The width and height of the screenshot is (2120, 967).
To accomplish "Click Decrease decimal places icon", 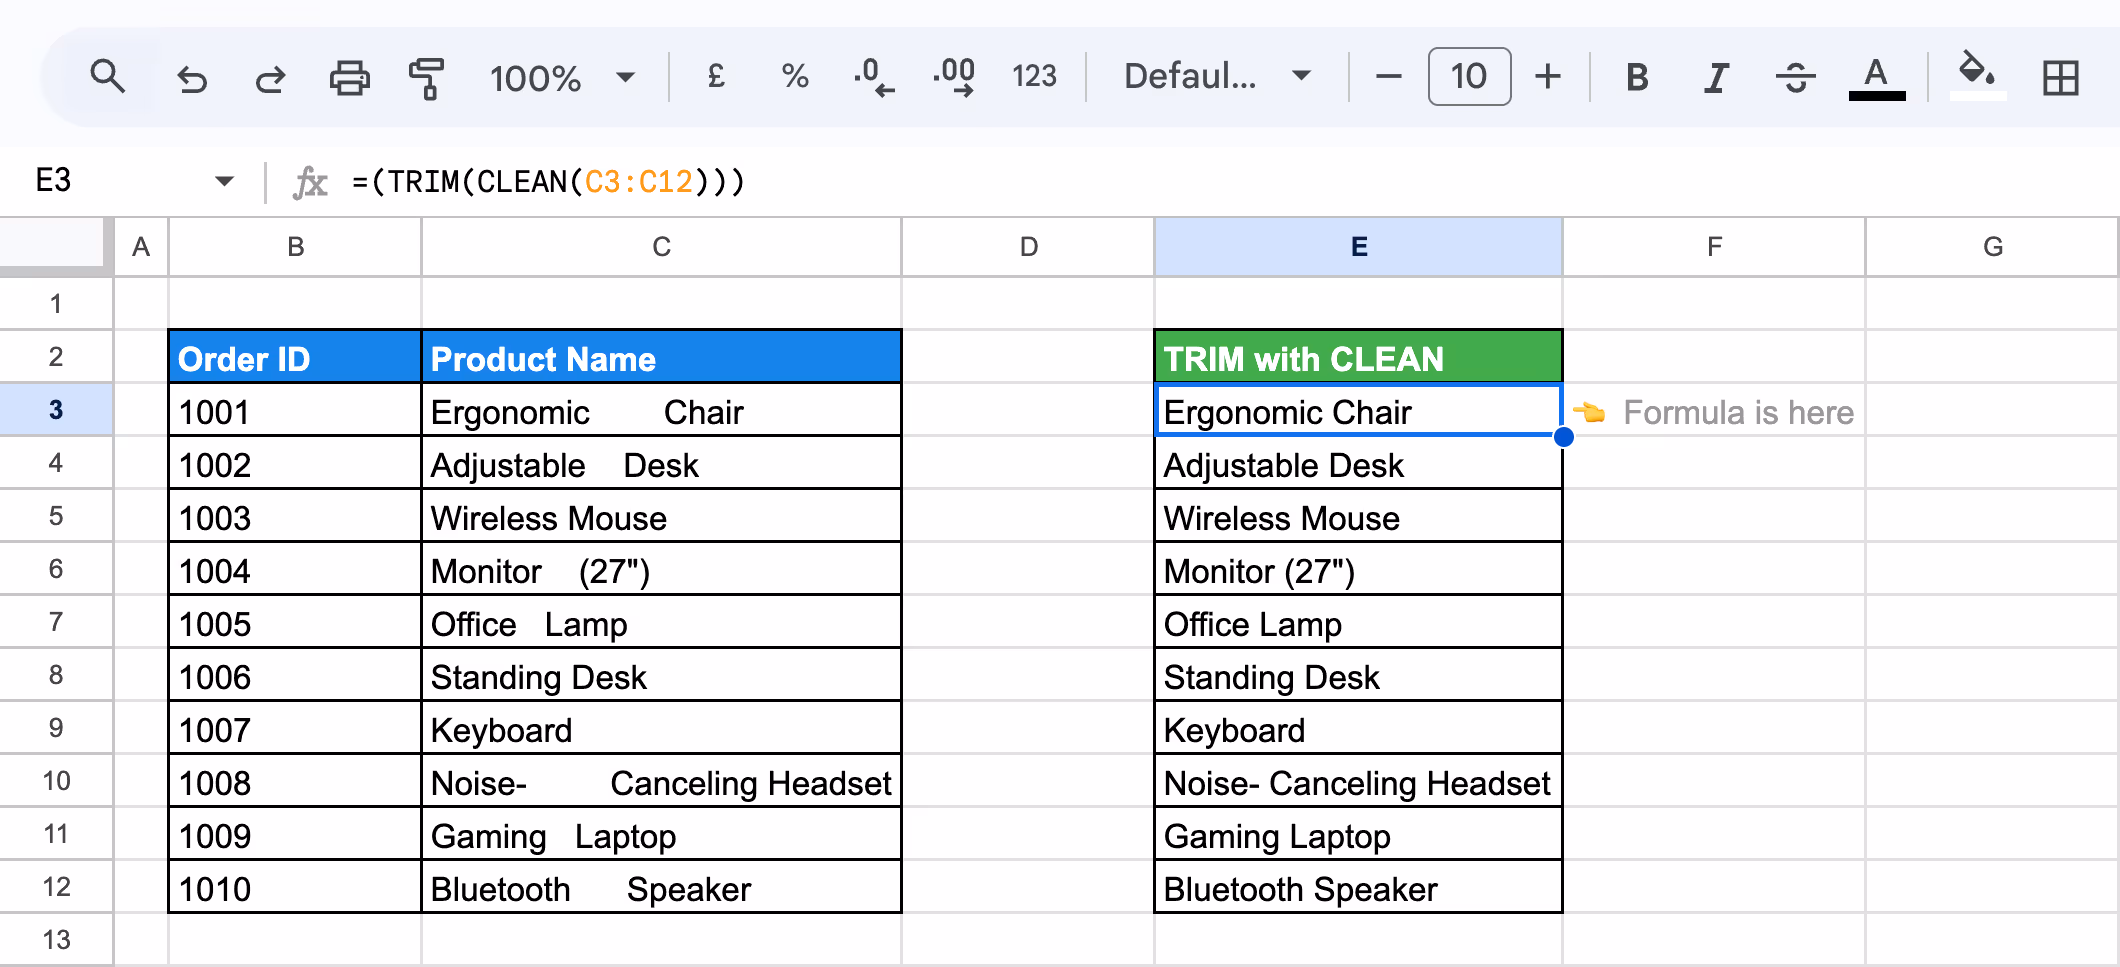I will click(x=874, y=77).
